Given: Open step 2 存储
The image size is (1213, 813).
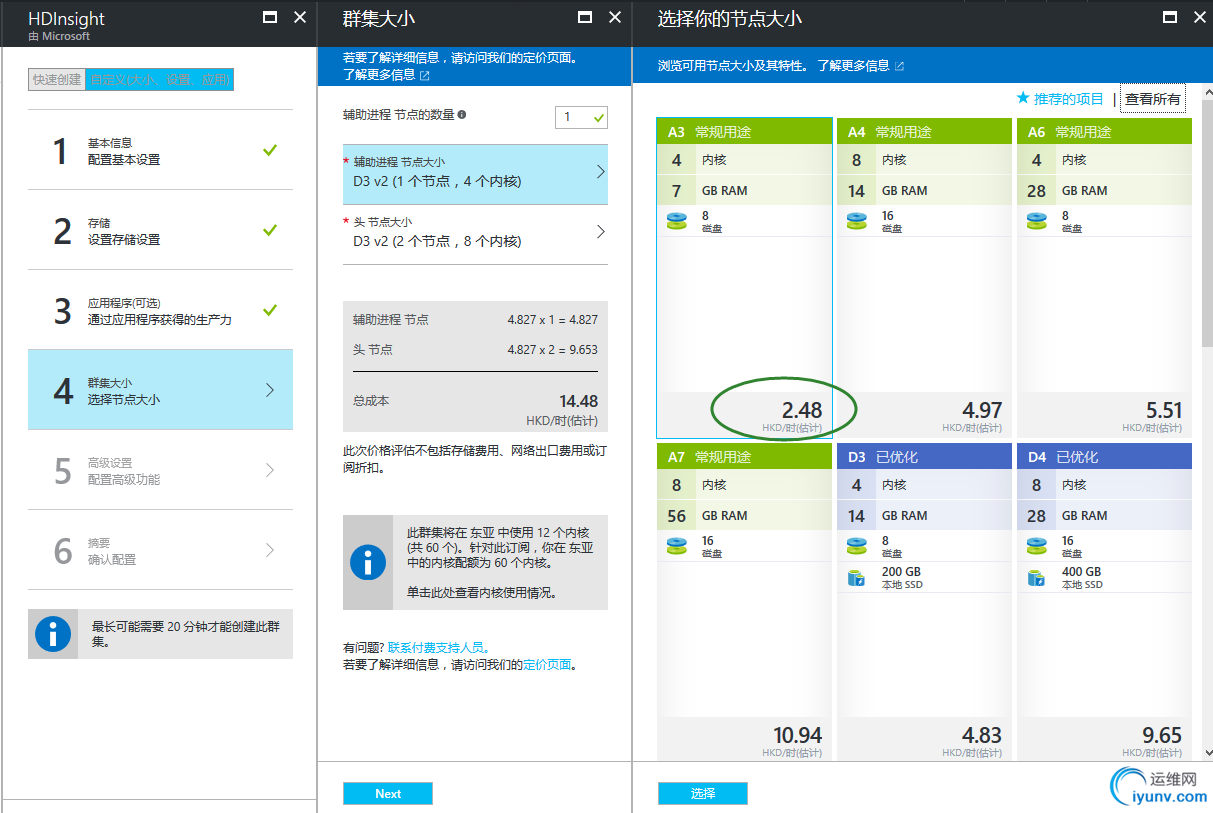Looking at the screenshot, I should pyautogui.click(x=160, y=230).
